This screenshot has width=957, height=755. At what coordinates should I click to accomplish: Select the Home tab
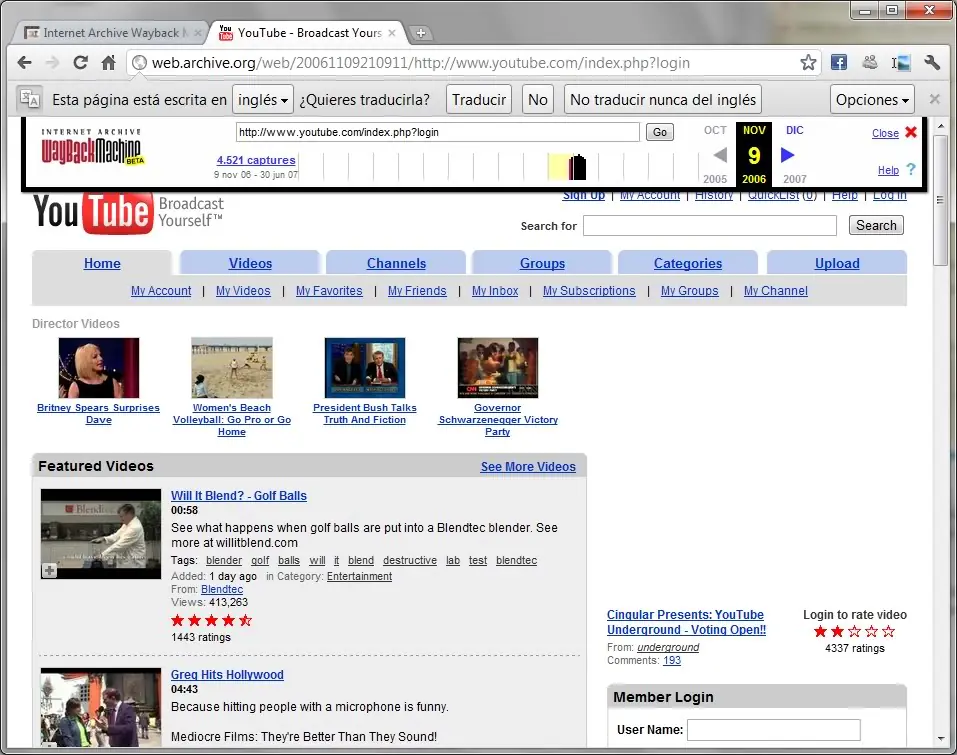pyautogui.click(x=102, y=263)
